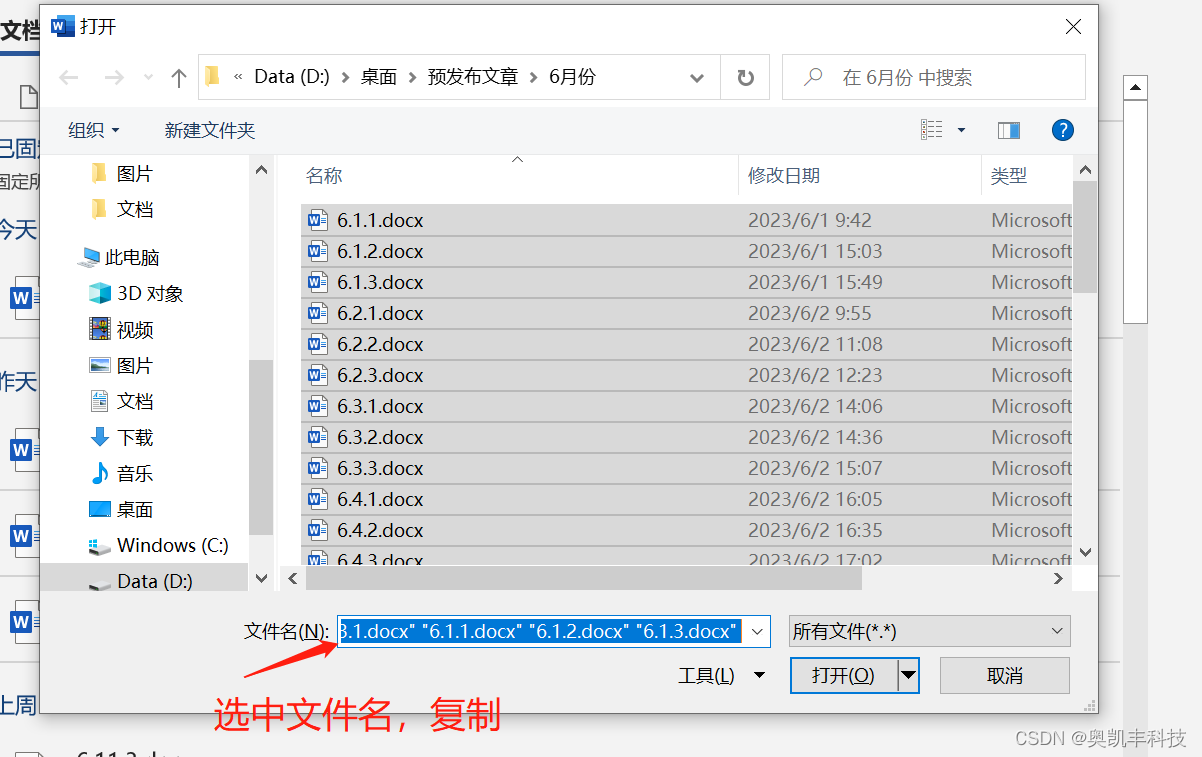Toggle the preview pane icon

[x=1009, y=130]
